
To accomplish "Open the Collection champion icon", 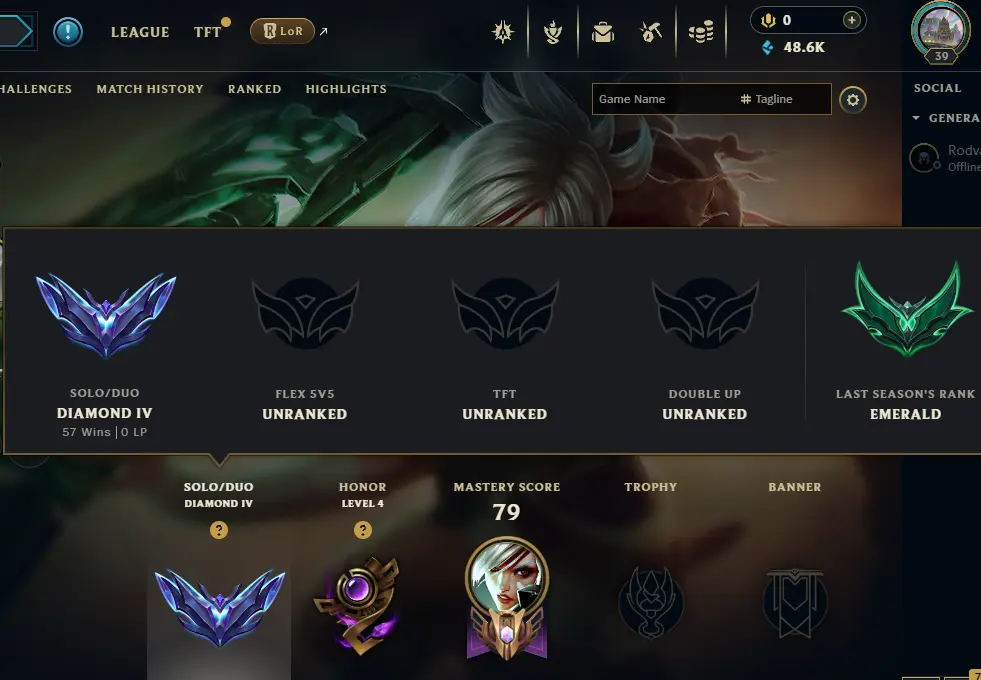I will tap(552, 32).
